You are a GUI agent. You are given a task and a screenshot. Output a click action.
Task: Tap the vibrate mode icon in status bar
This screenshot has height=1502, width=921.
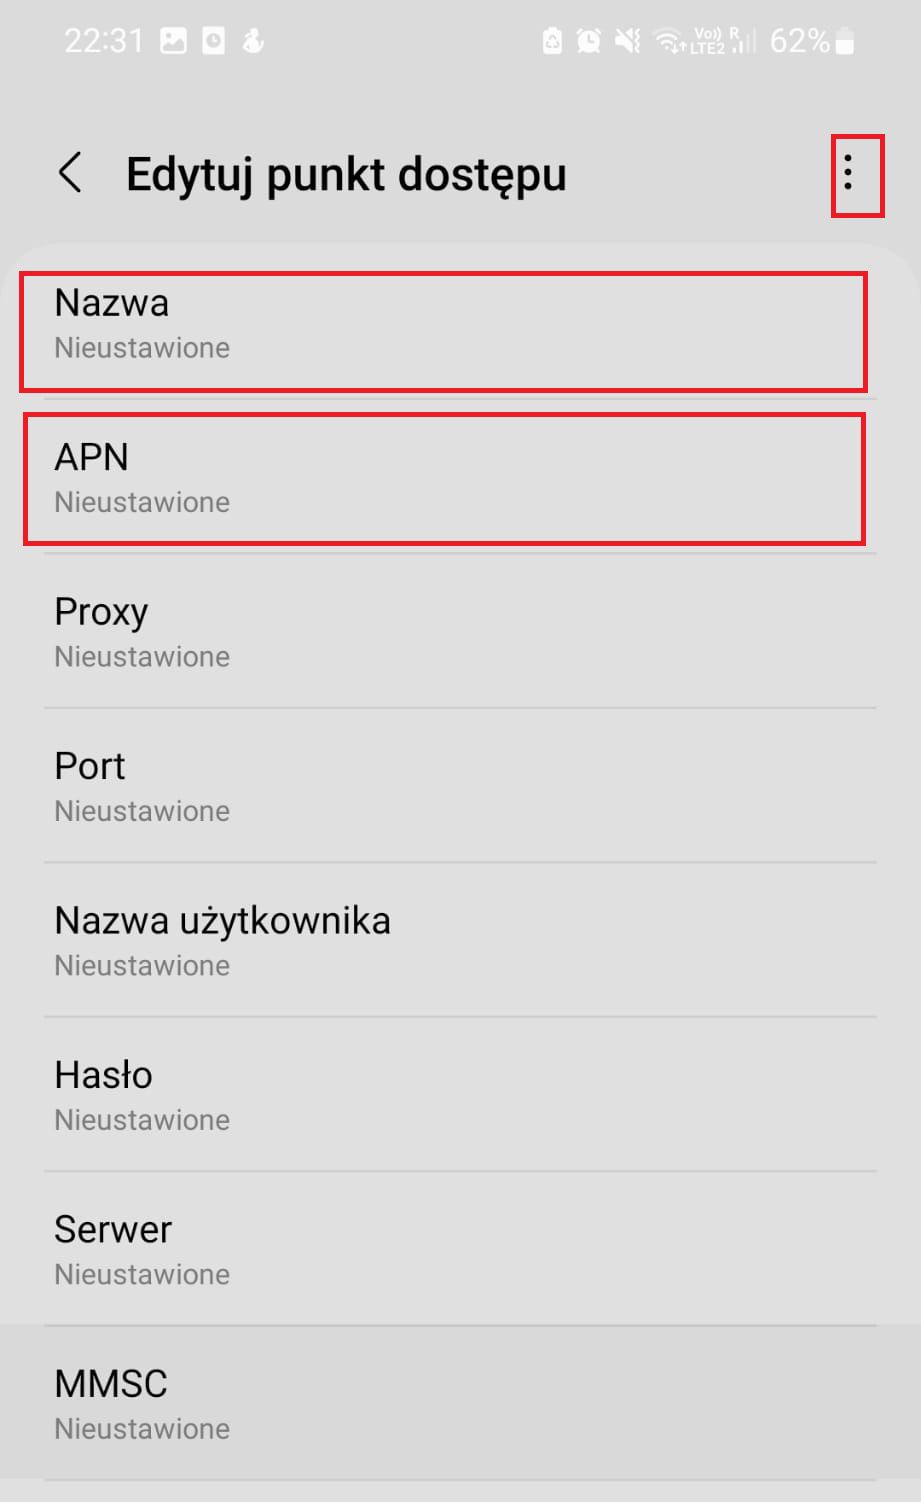(627, 41)
